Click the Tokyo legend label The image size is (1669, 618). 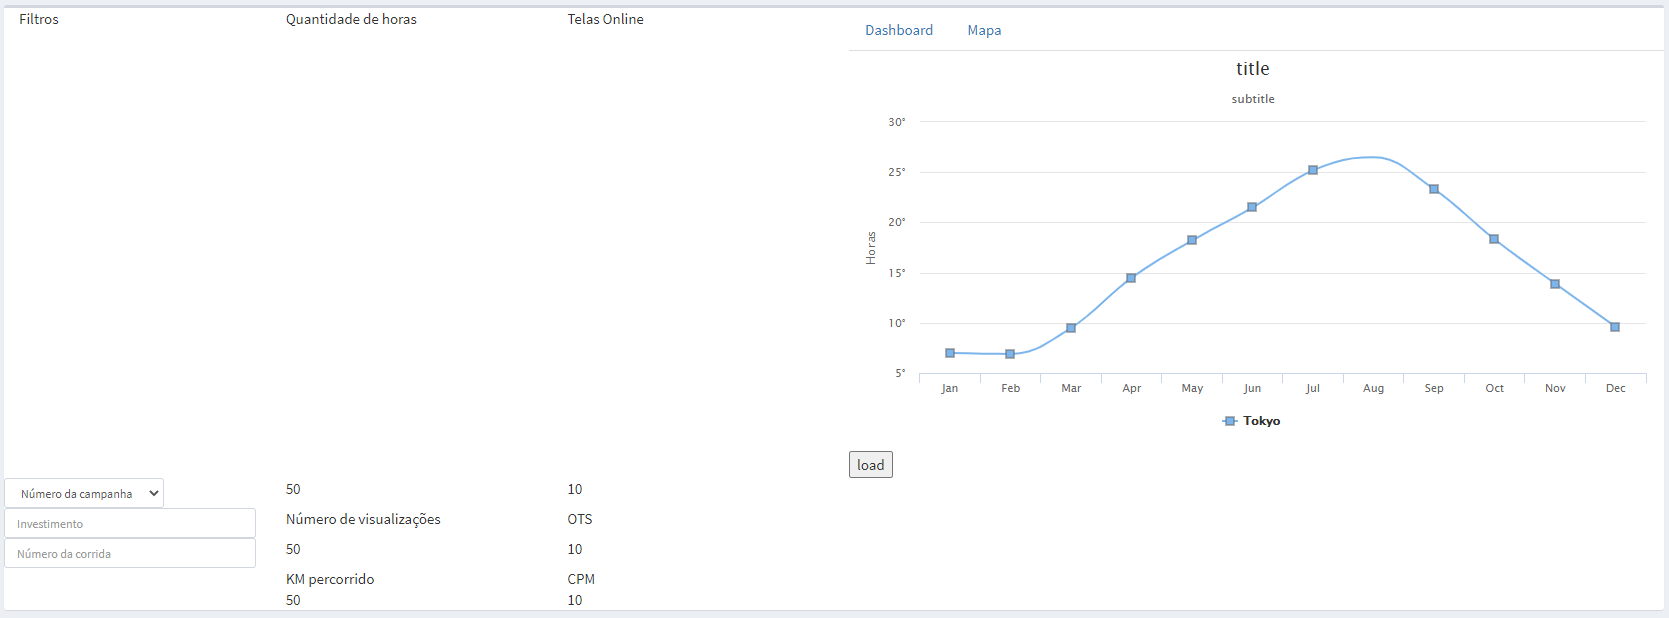coord(1262,421)
